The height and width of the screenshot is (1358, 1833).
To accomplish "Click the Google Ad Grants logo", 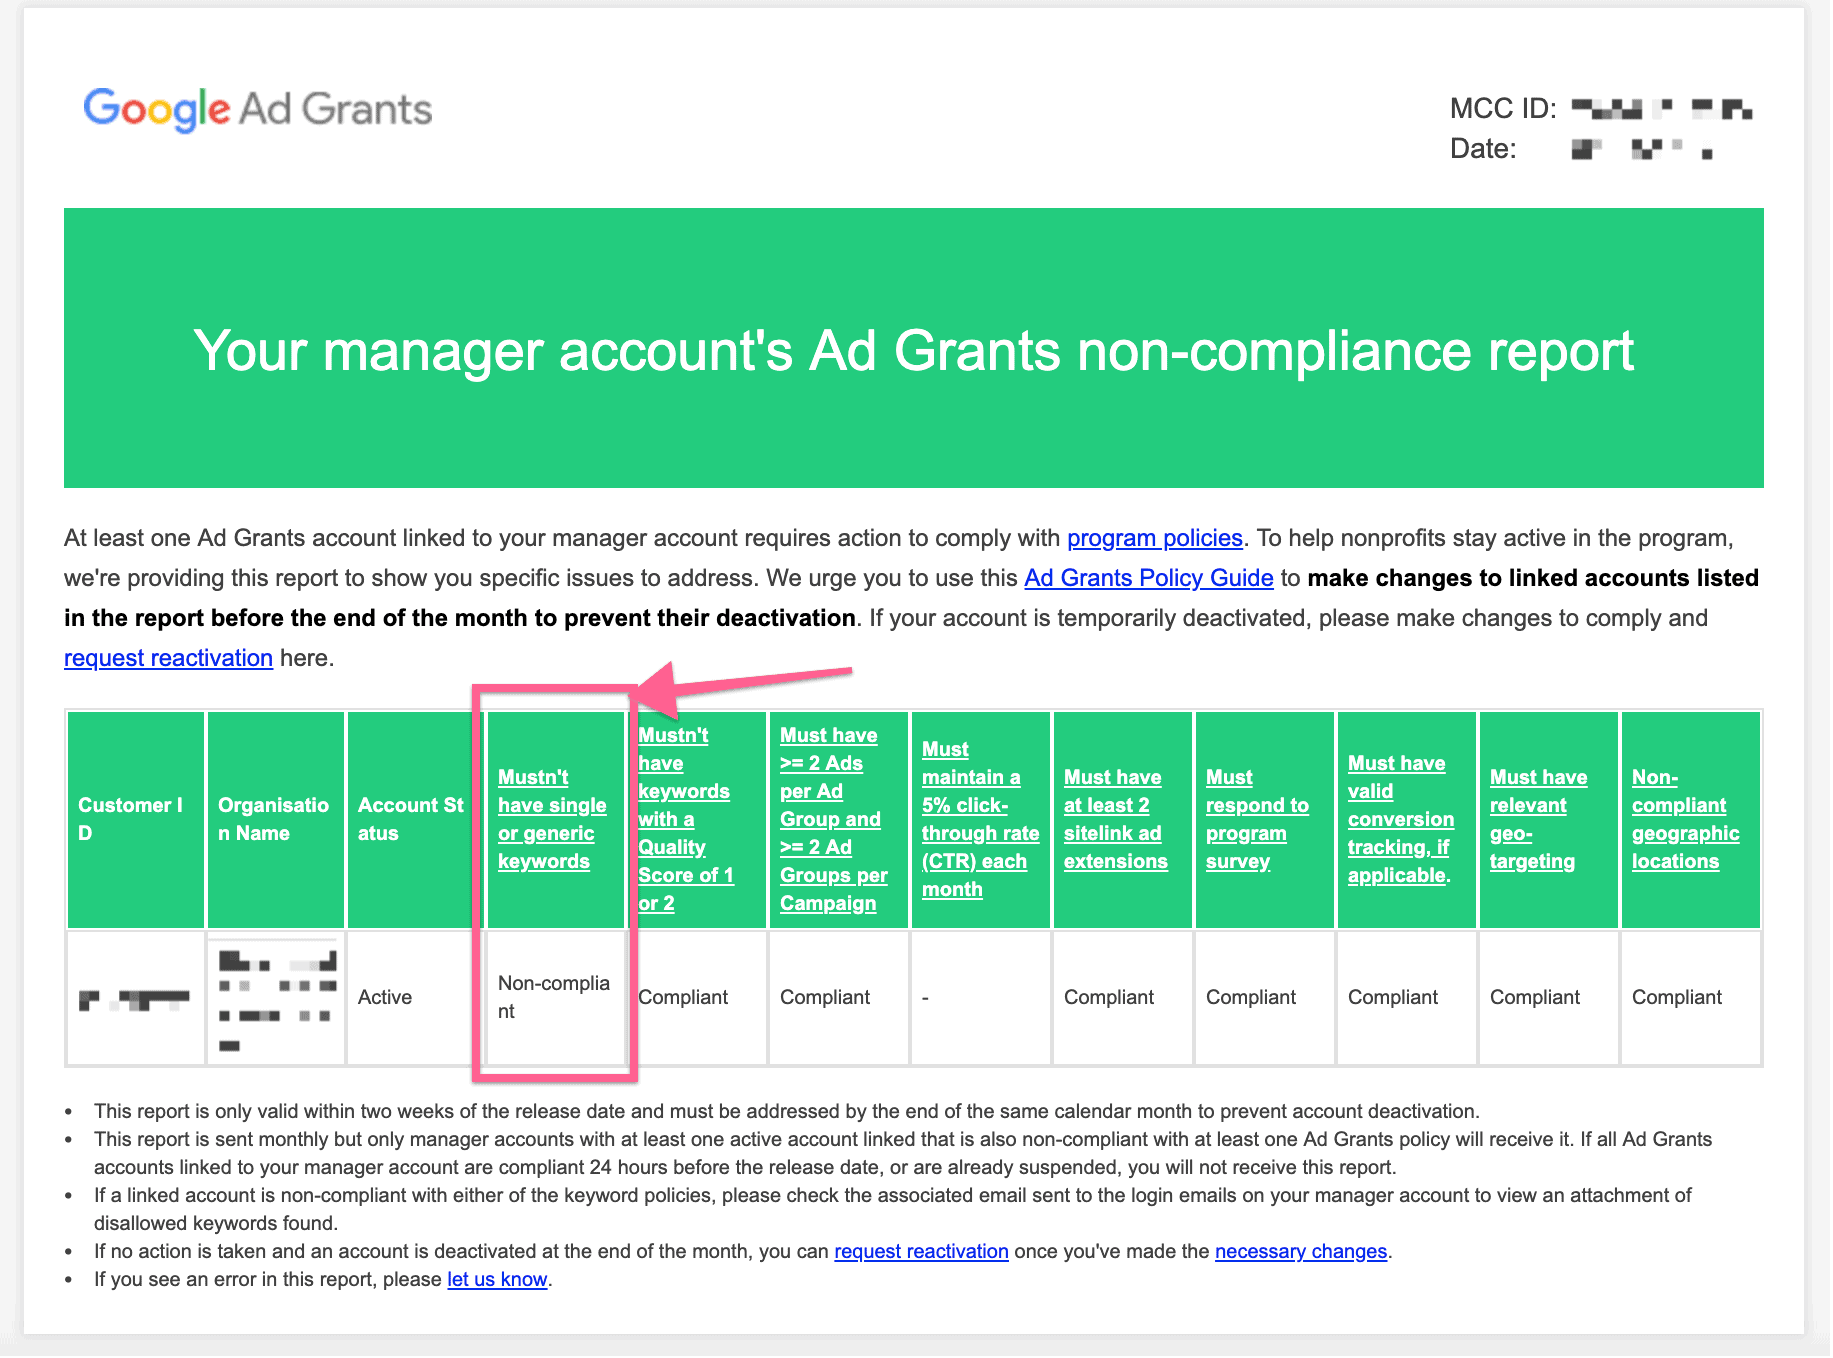I will 257,109.
